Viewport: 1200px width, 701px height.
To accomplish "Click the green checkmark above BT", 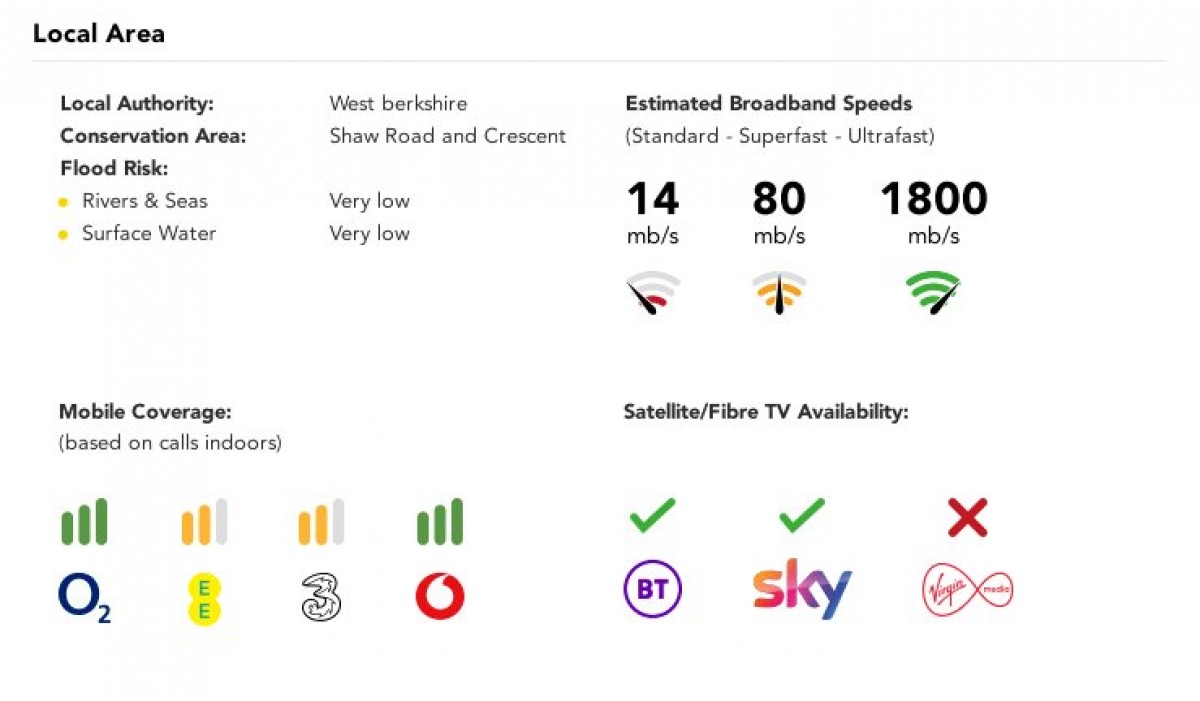I will (652, 516).
